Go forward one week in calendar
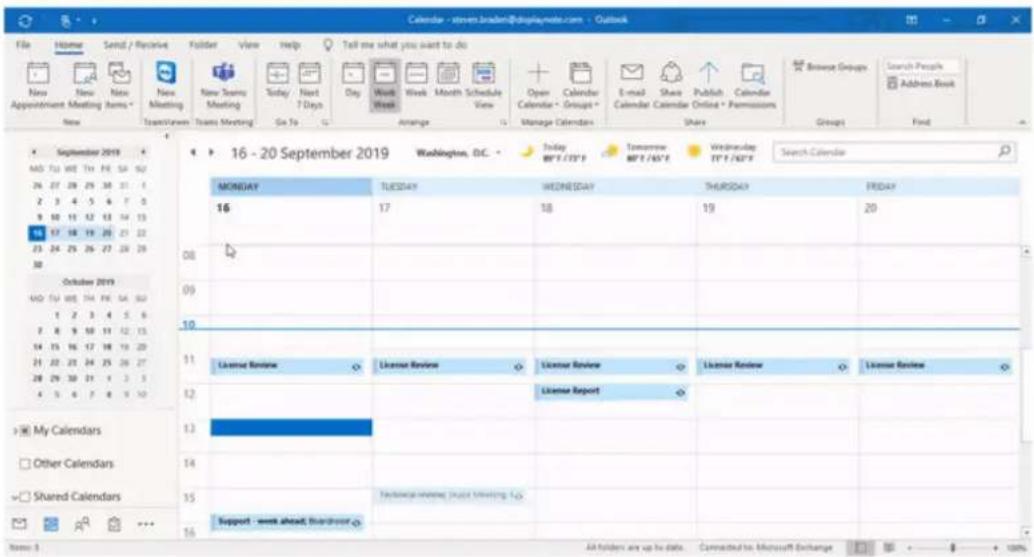Image resolution: width=1034 pixels, height=557 pixels. click(x=211, y=152)
